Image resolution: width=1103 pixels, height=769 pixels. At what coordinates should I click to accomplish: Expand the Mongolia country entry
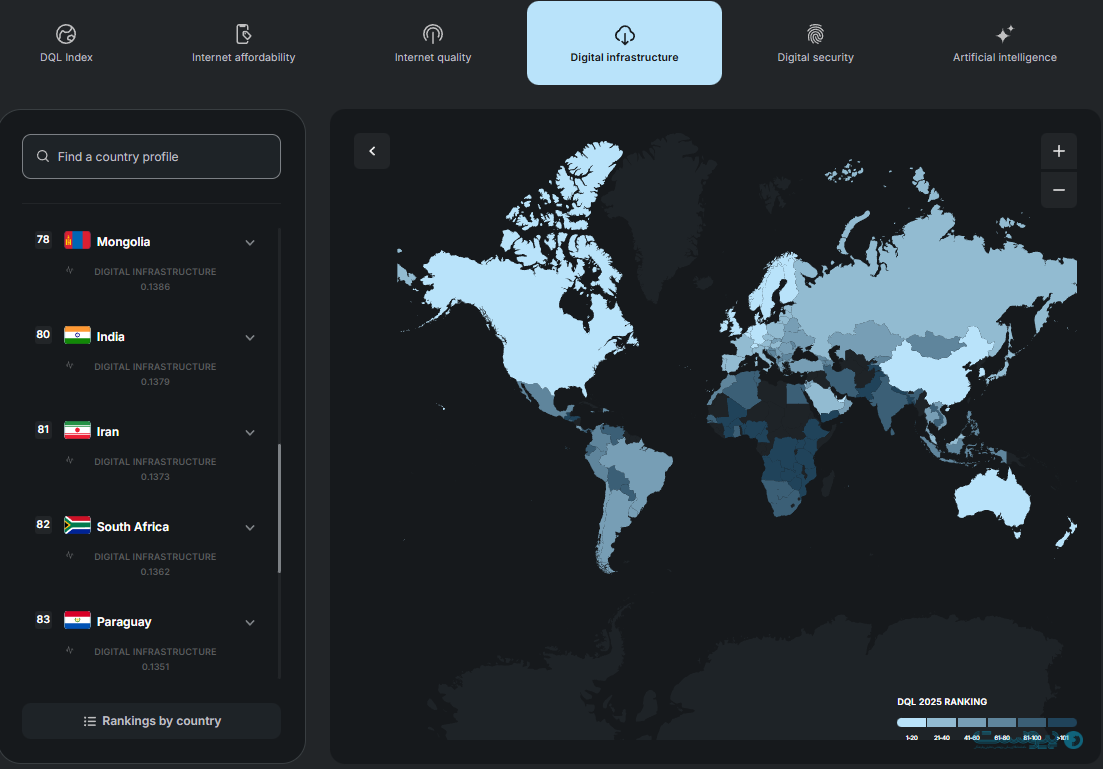tap(250, 242)
